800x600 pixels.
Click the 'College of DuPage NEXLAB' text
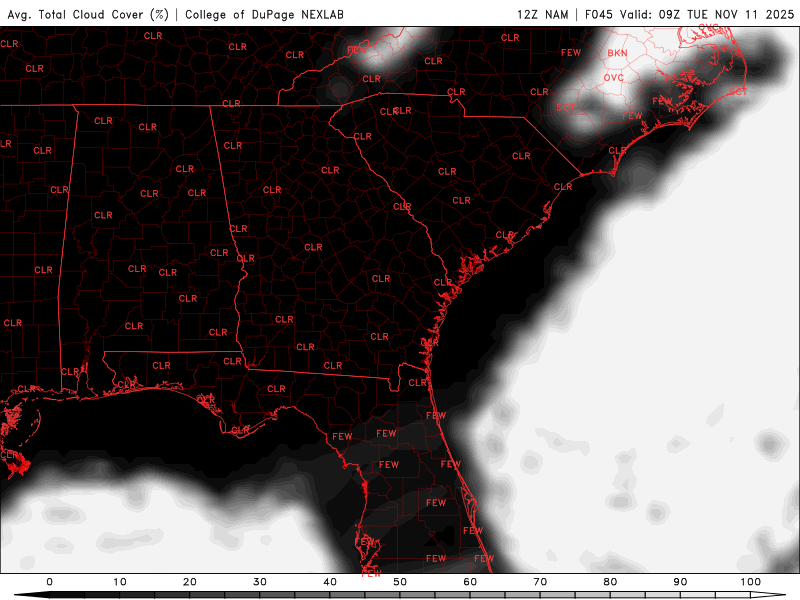[x=264, y=14]
